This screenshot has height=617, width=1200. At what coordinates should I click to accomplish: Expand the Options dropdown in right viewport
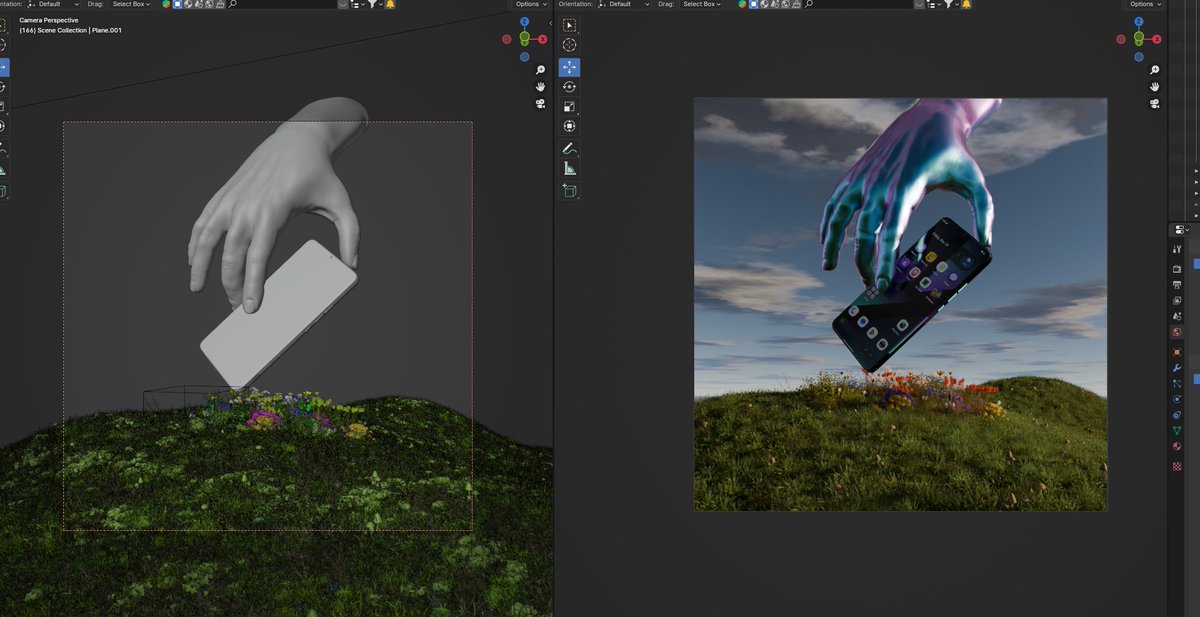(x=1145, y=4)
